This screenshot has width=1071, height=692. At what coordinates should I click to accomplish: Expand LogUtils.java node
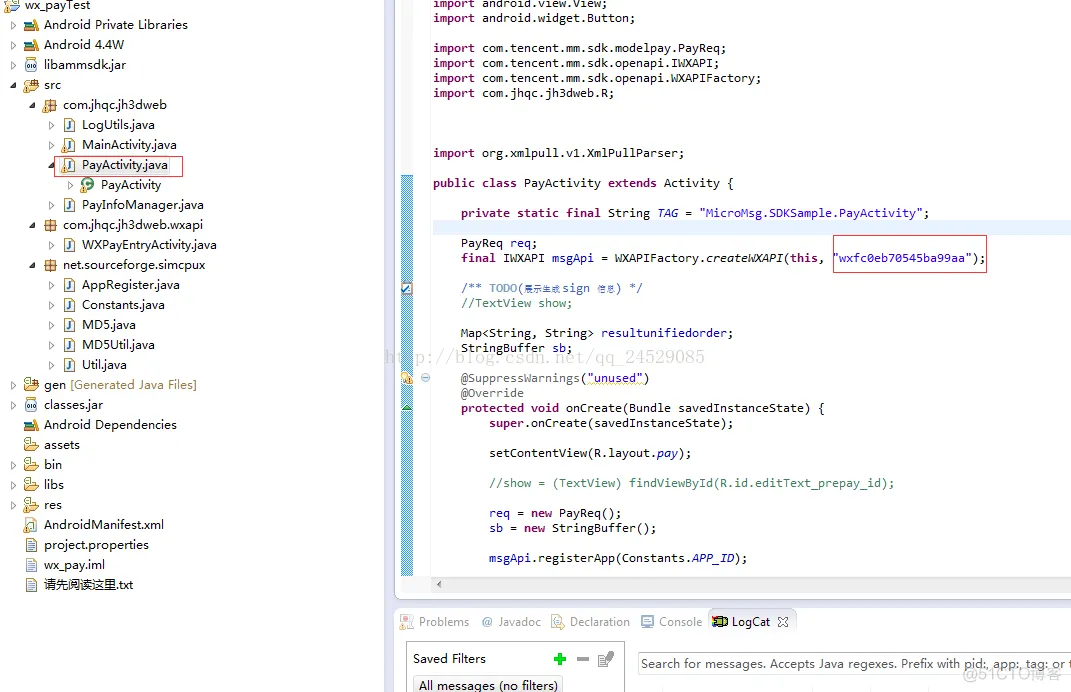click(51, 125)
